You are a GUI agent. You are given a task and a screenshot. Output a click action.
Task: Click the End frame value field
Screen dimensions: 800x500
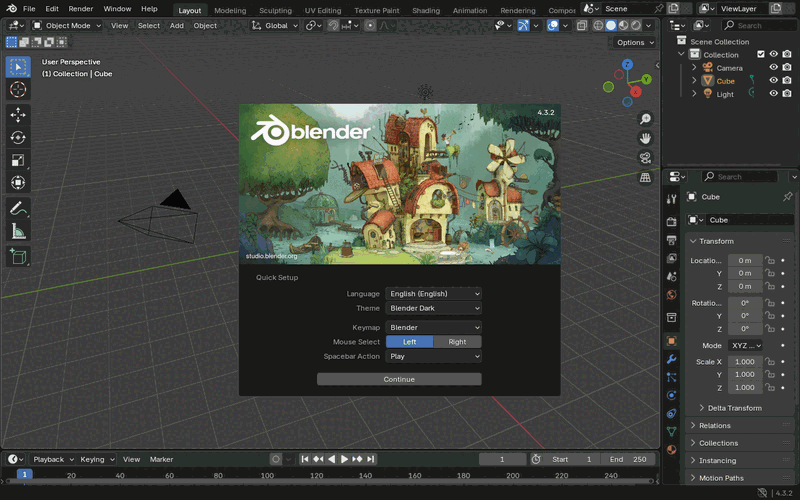point(628,459)
